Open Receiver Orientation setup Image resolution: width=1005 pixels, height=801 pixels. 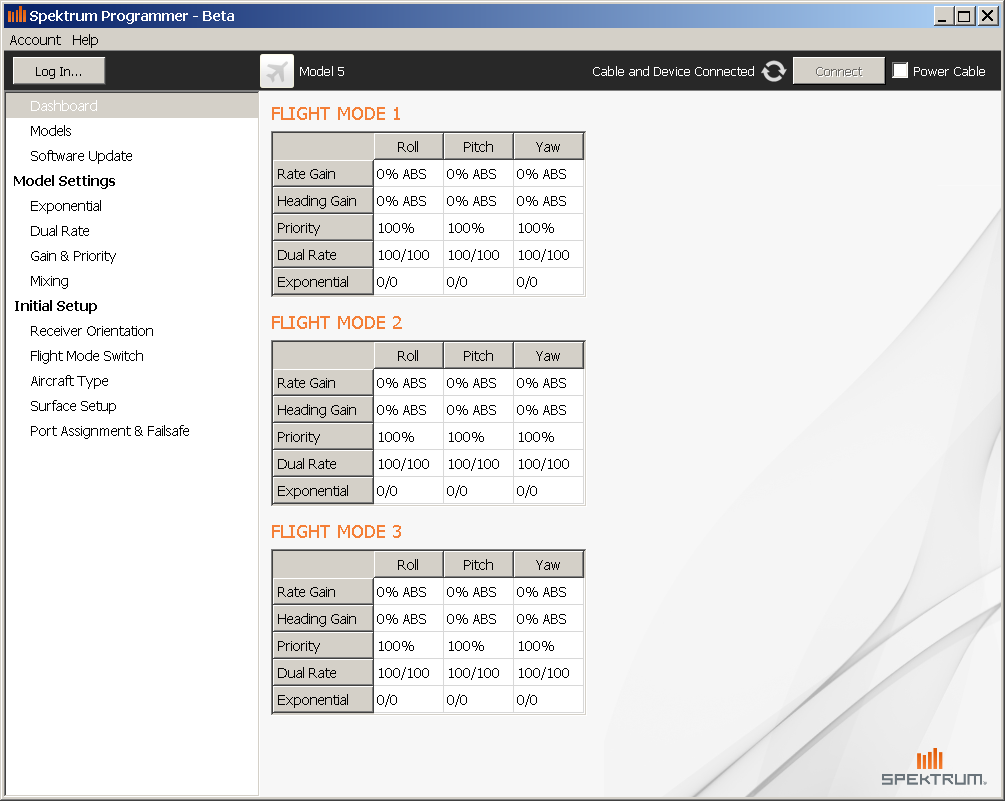click(x=92, y=331)
